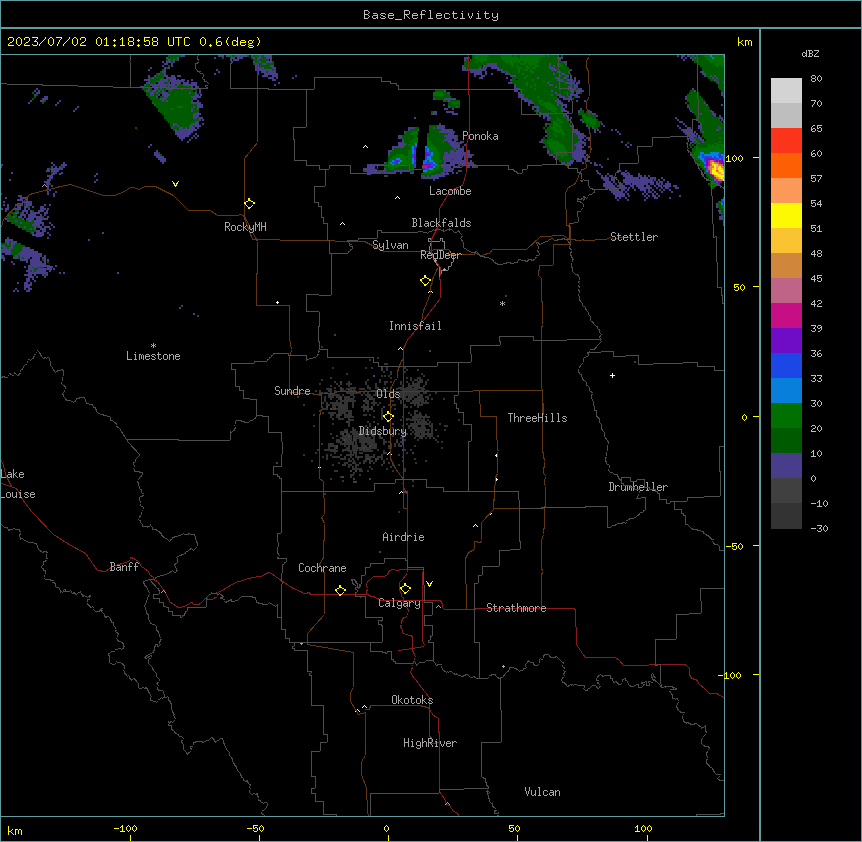Click the yellow diamond marker above Calgary

405,589
